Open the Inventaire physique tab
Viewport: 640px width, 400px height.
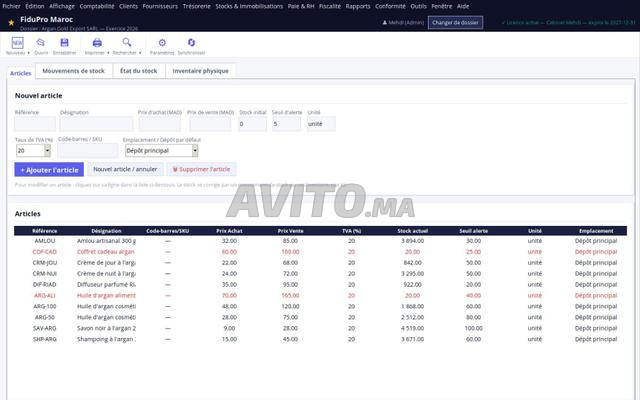(x=200, y=71)
